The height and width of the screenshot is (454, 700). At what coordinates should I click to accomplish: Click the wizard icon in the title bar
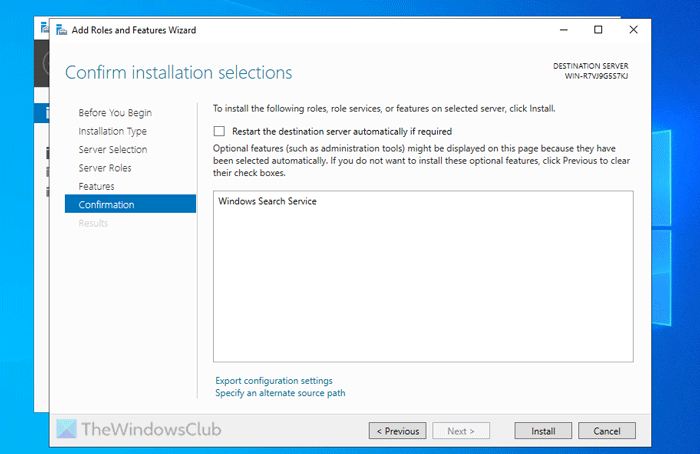click(x=60, y=30)
